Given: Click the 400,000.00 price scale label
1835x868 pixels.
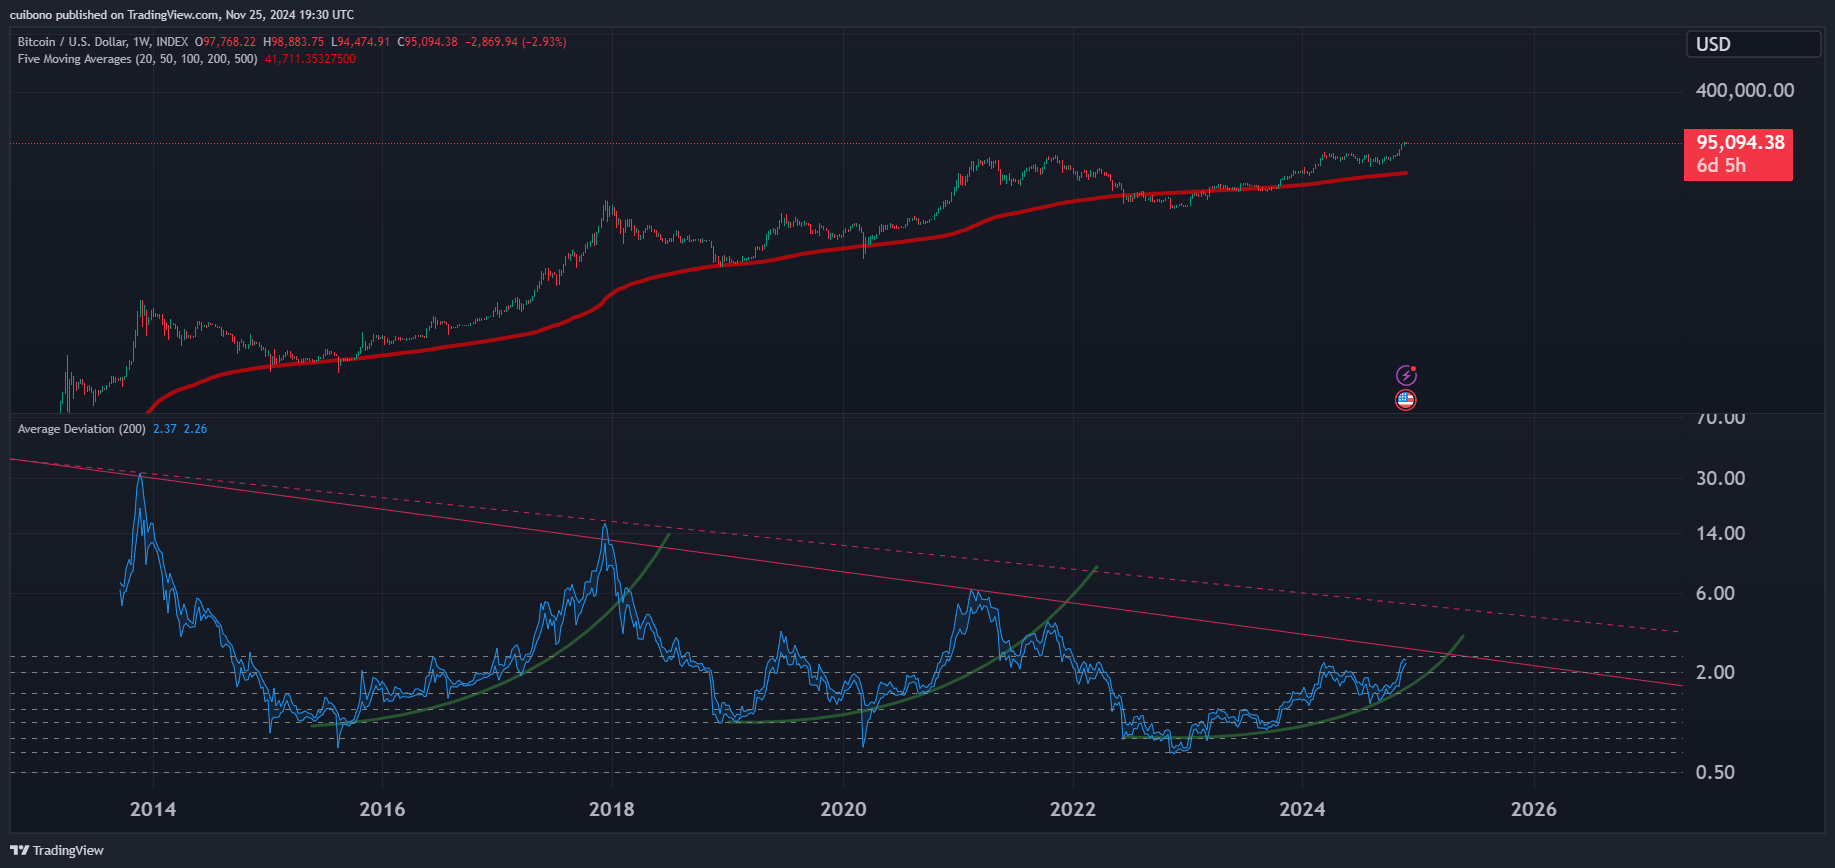Looking at the screenshot, I should (x=1744, y=90).
